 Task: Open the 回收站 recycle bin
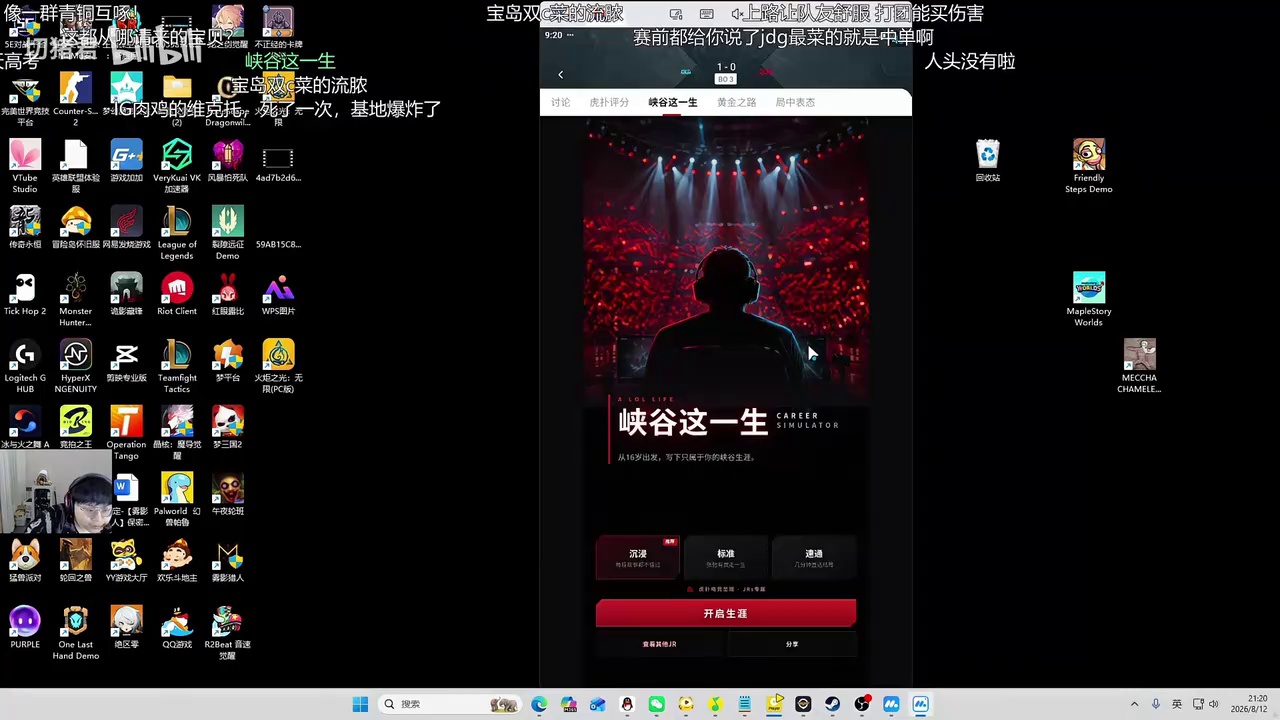[x=988, y=161]
